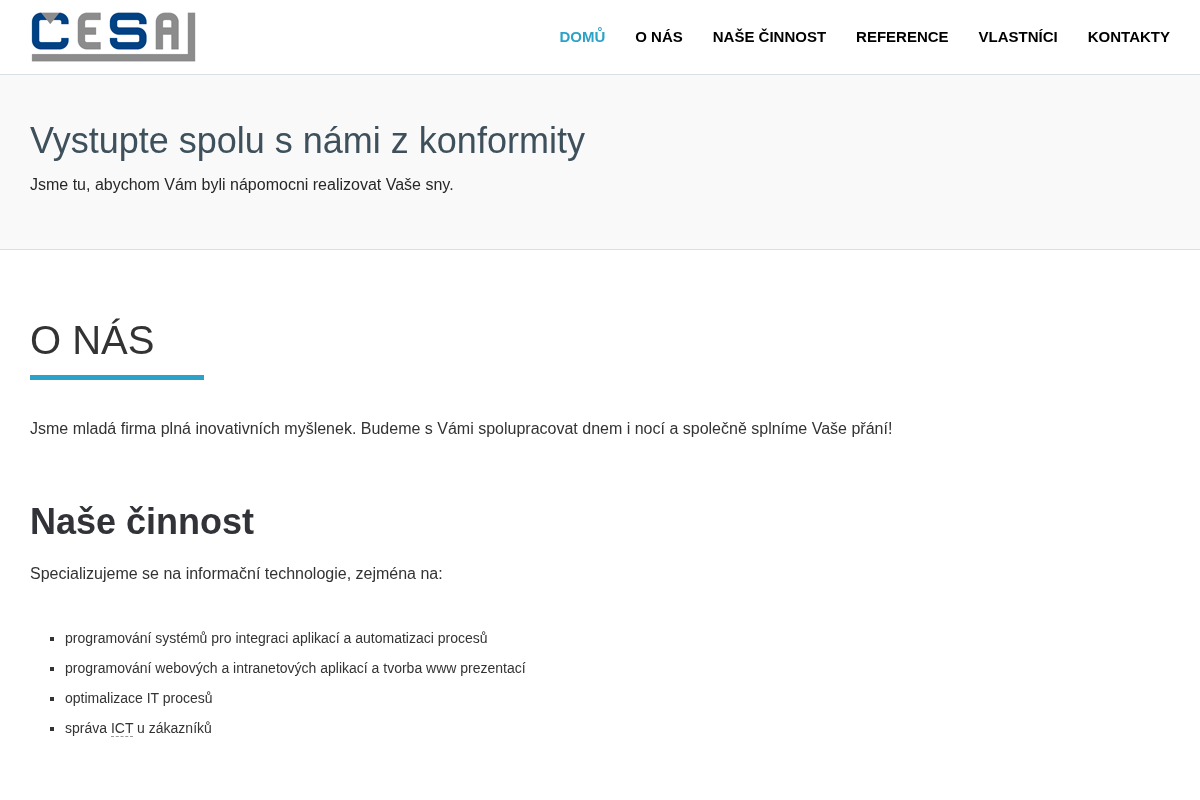
Task: Open the VLASTNÍCI page link
Action: (x=1018, y=37)
